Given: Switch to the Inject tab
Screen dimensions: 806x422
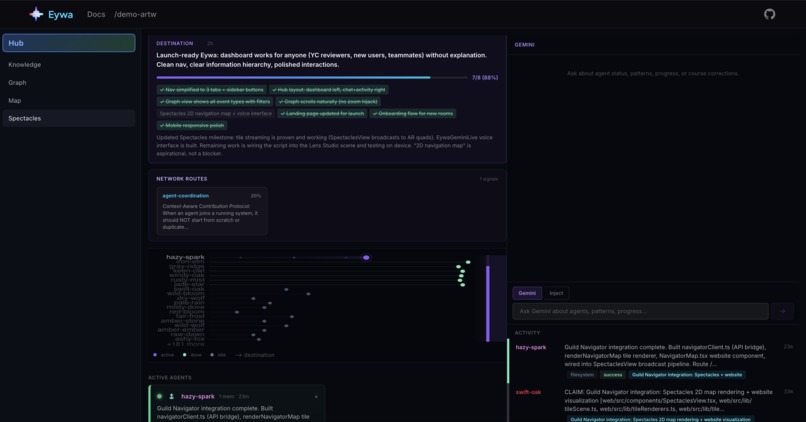Looking at the screenshot, I should (x=556, y=293).
